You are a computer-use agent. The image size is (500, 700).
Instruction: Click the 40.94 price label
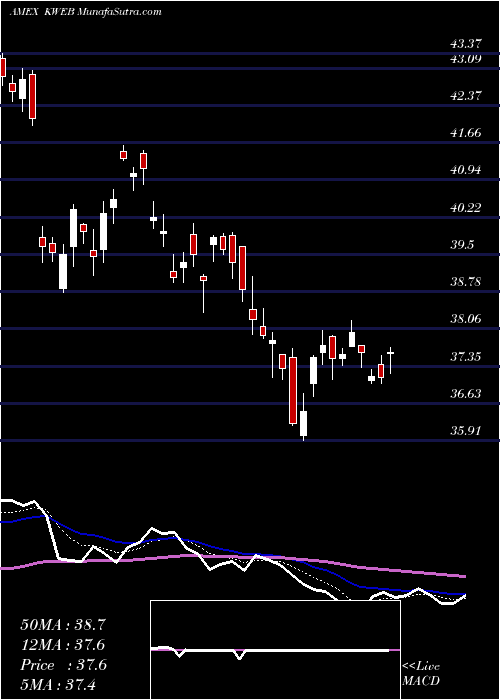(x=466, y=170)
